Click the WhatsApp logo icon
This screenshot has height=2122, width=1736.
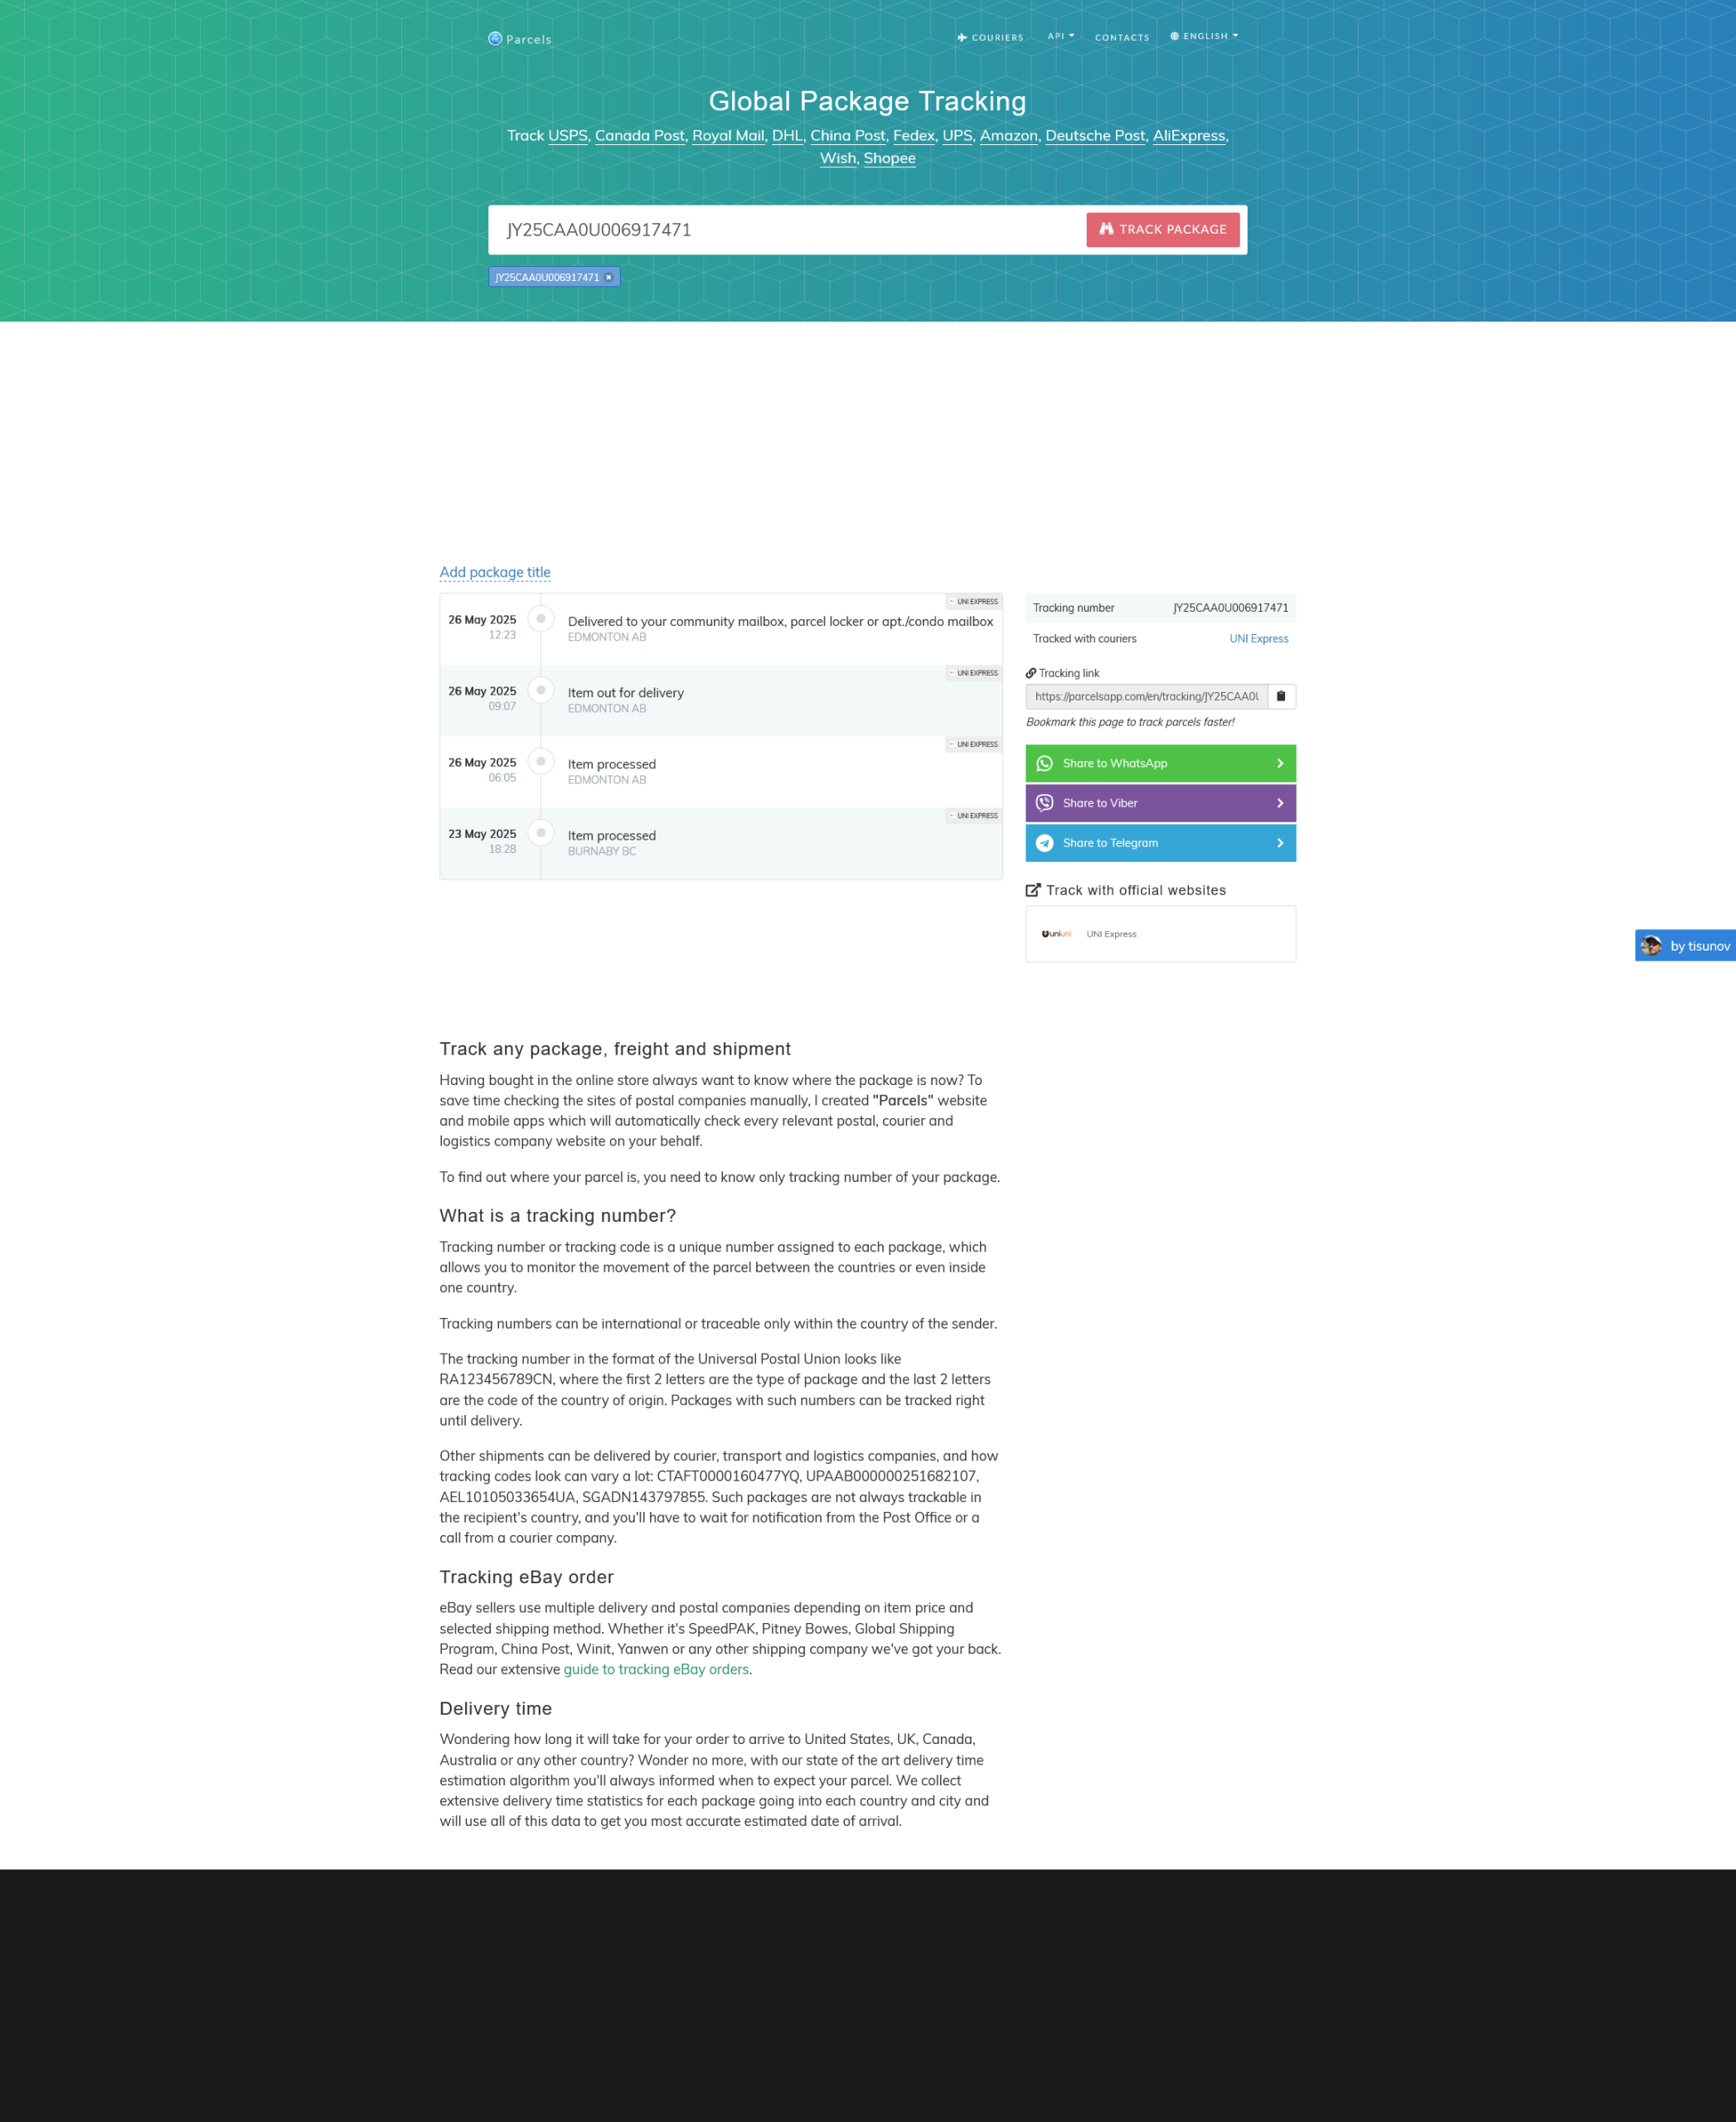point(1044,764)
